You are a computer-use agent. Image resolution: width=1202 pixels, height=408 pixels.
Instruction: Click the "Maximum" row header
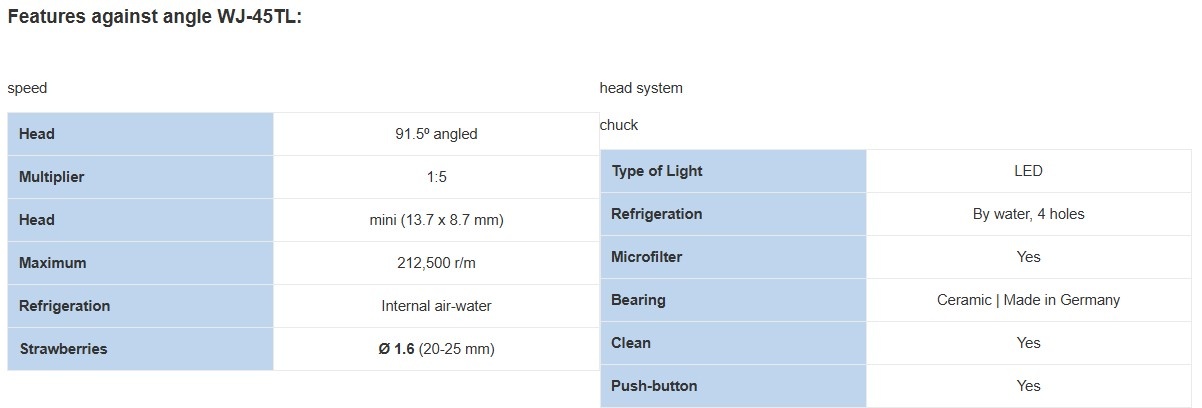point(52,263)
